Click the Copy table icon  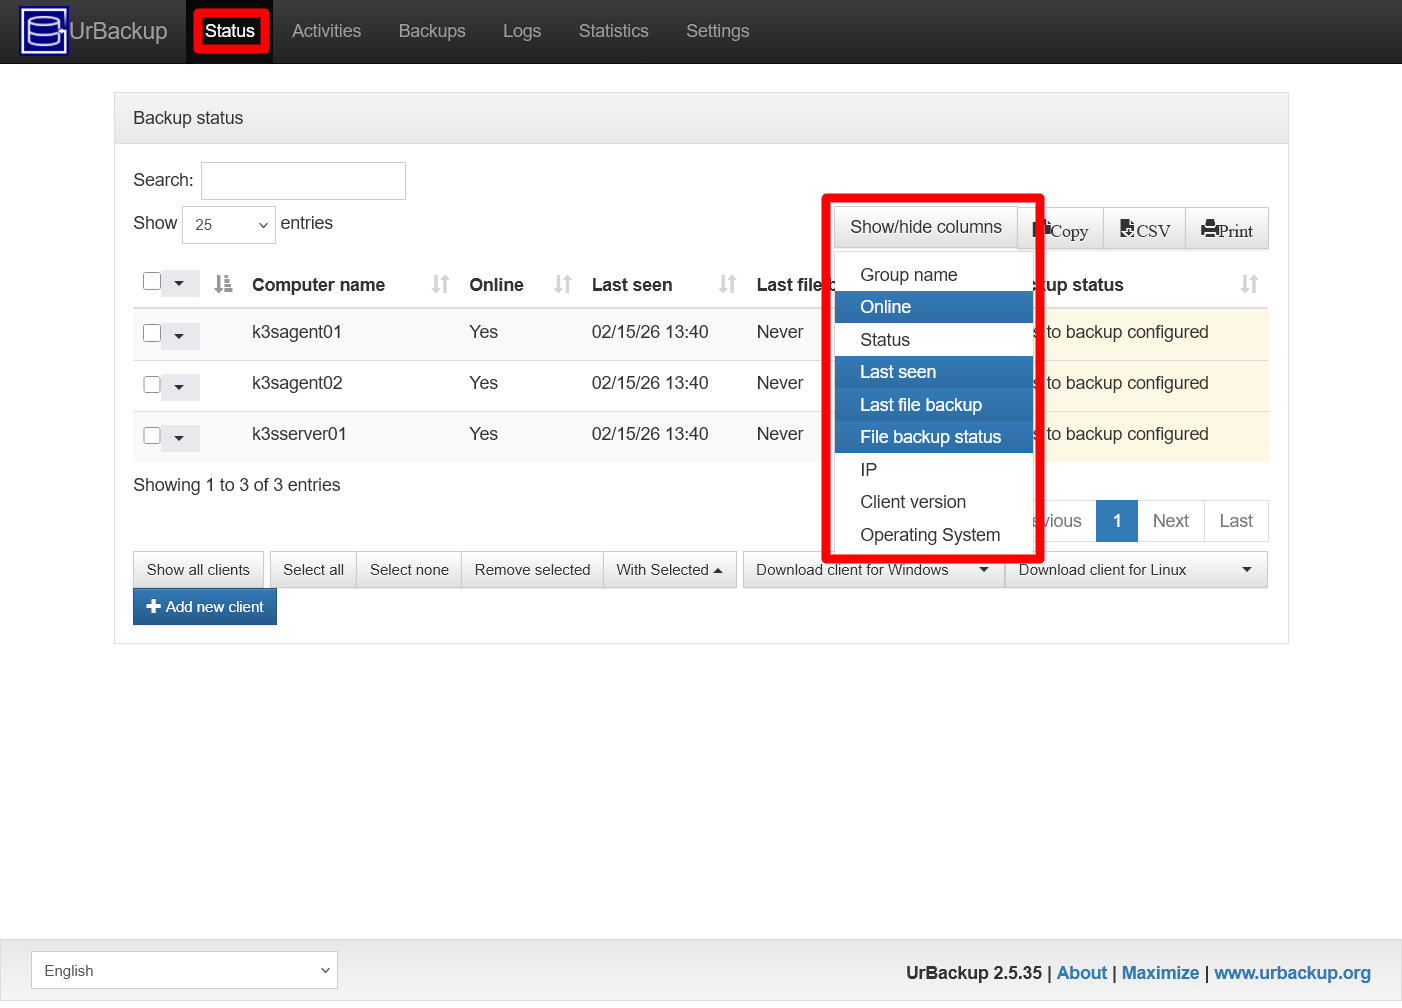click(x=1046, y=230)
